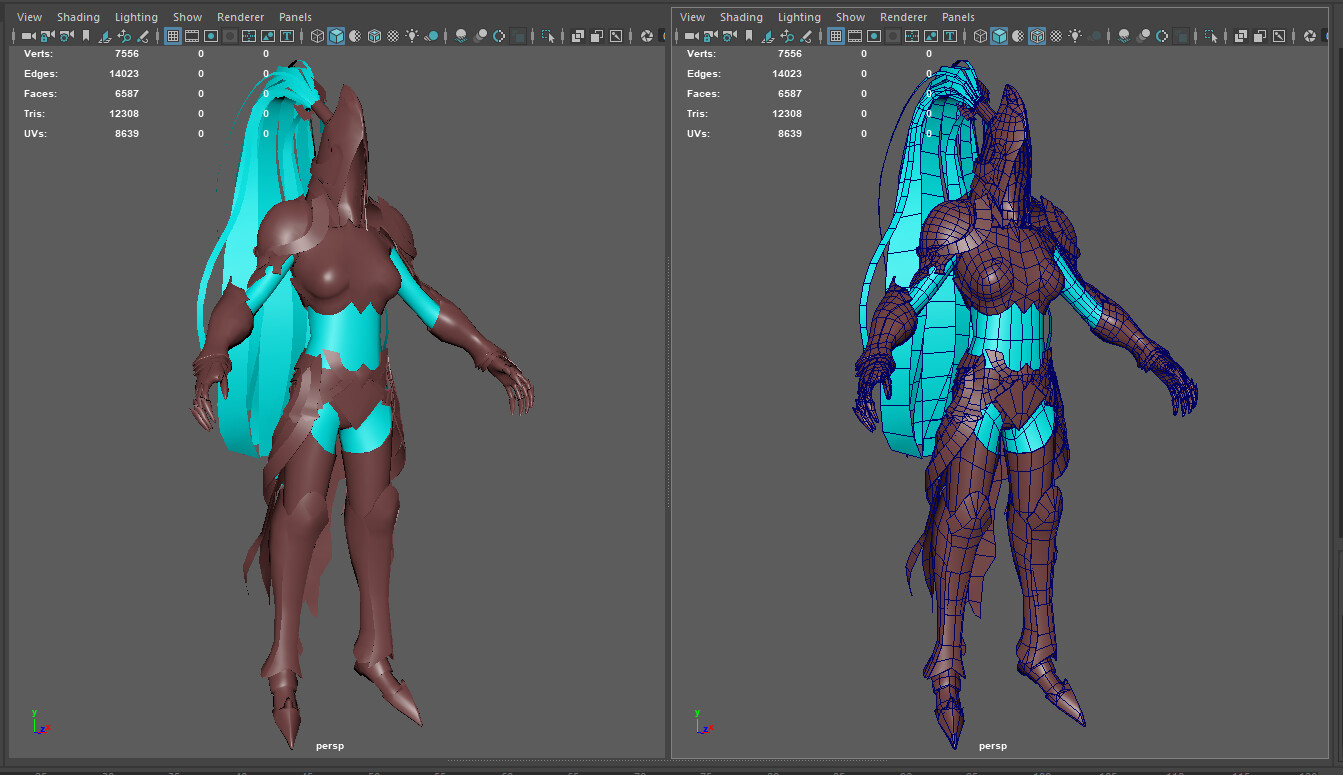The width and height of the screenshot is (1343, 775).
Task: Toggle Resolution Gate in left viewport
Action: click(x=211, y=36)
